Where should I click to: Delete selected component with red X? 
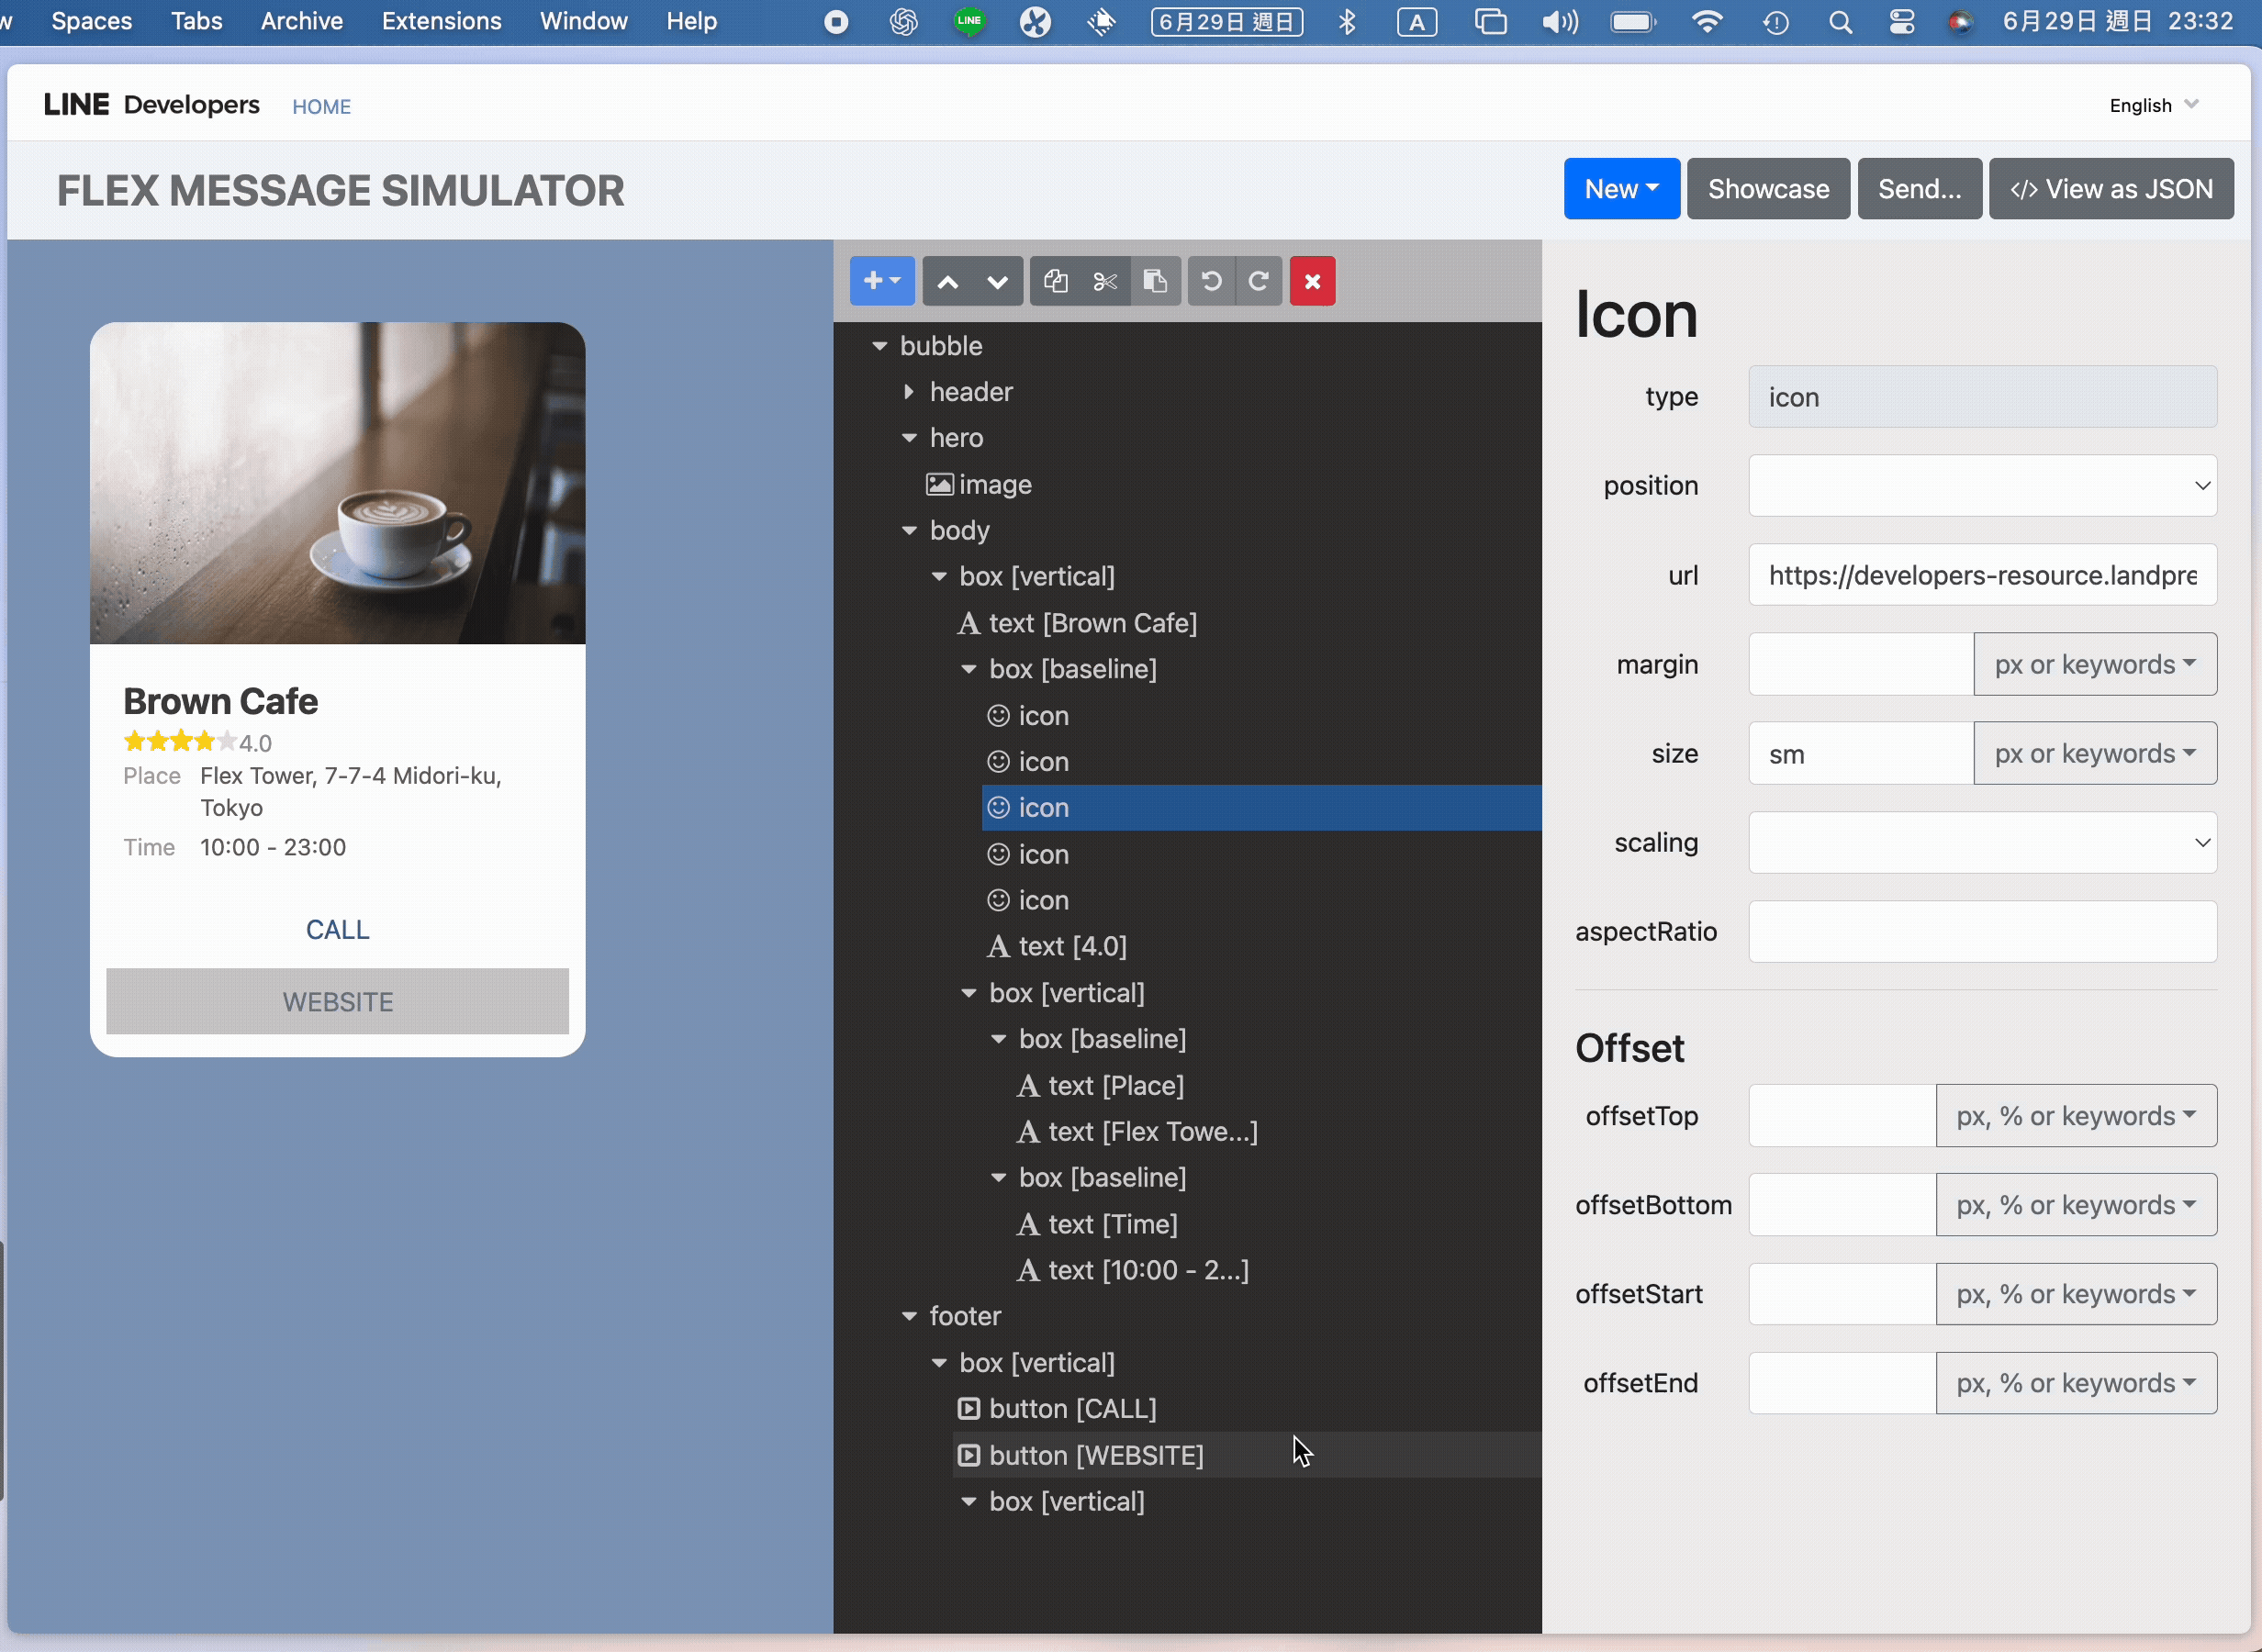[x=1312, y=281]
